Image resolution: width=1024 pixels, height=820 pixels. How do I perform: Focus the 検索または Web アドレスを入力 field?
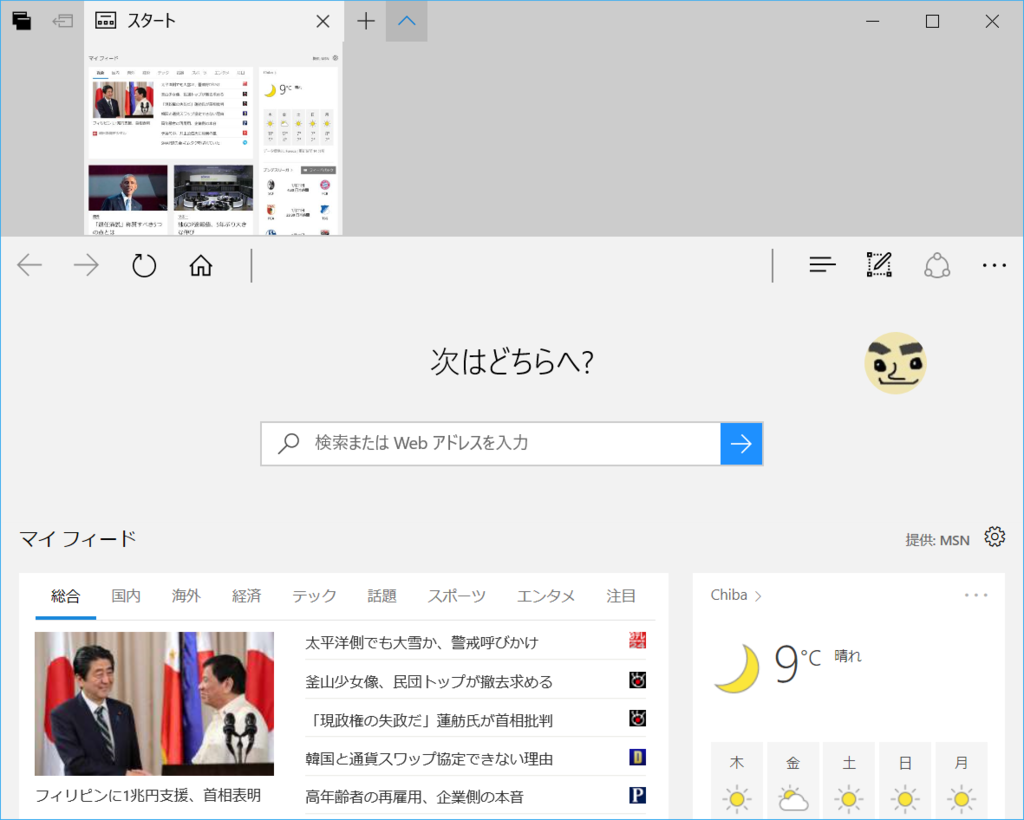[490, 443]
